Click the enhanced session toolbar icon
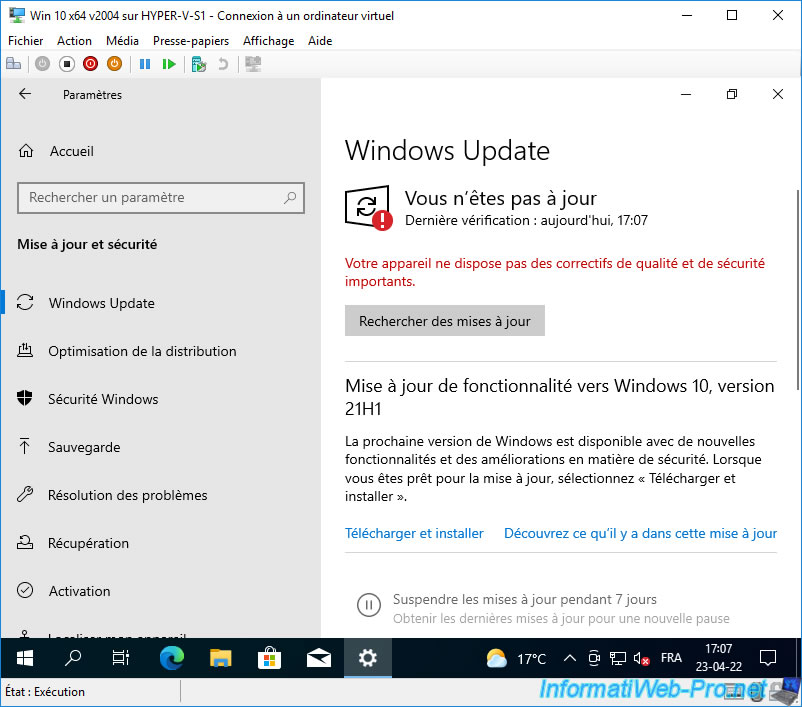The image size is (802, 707). 253,64
